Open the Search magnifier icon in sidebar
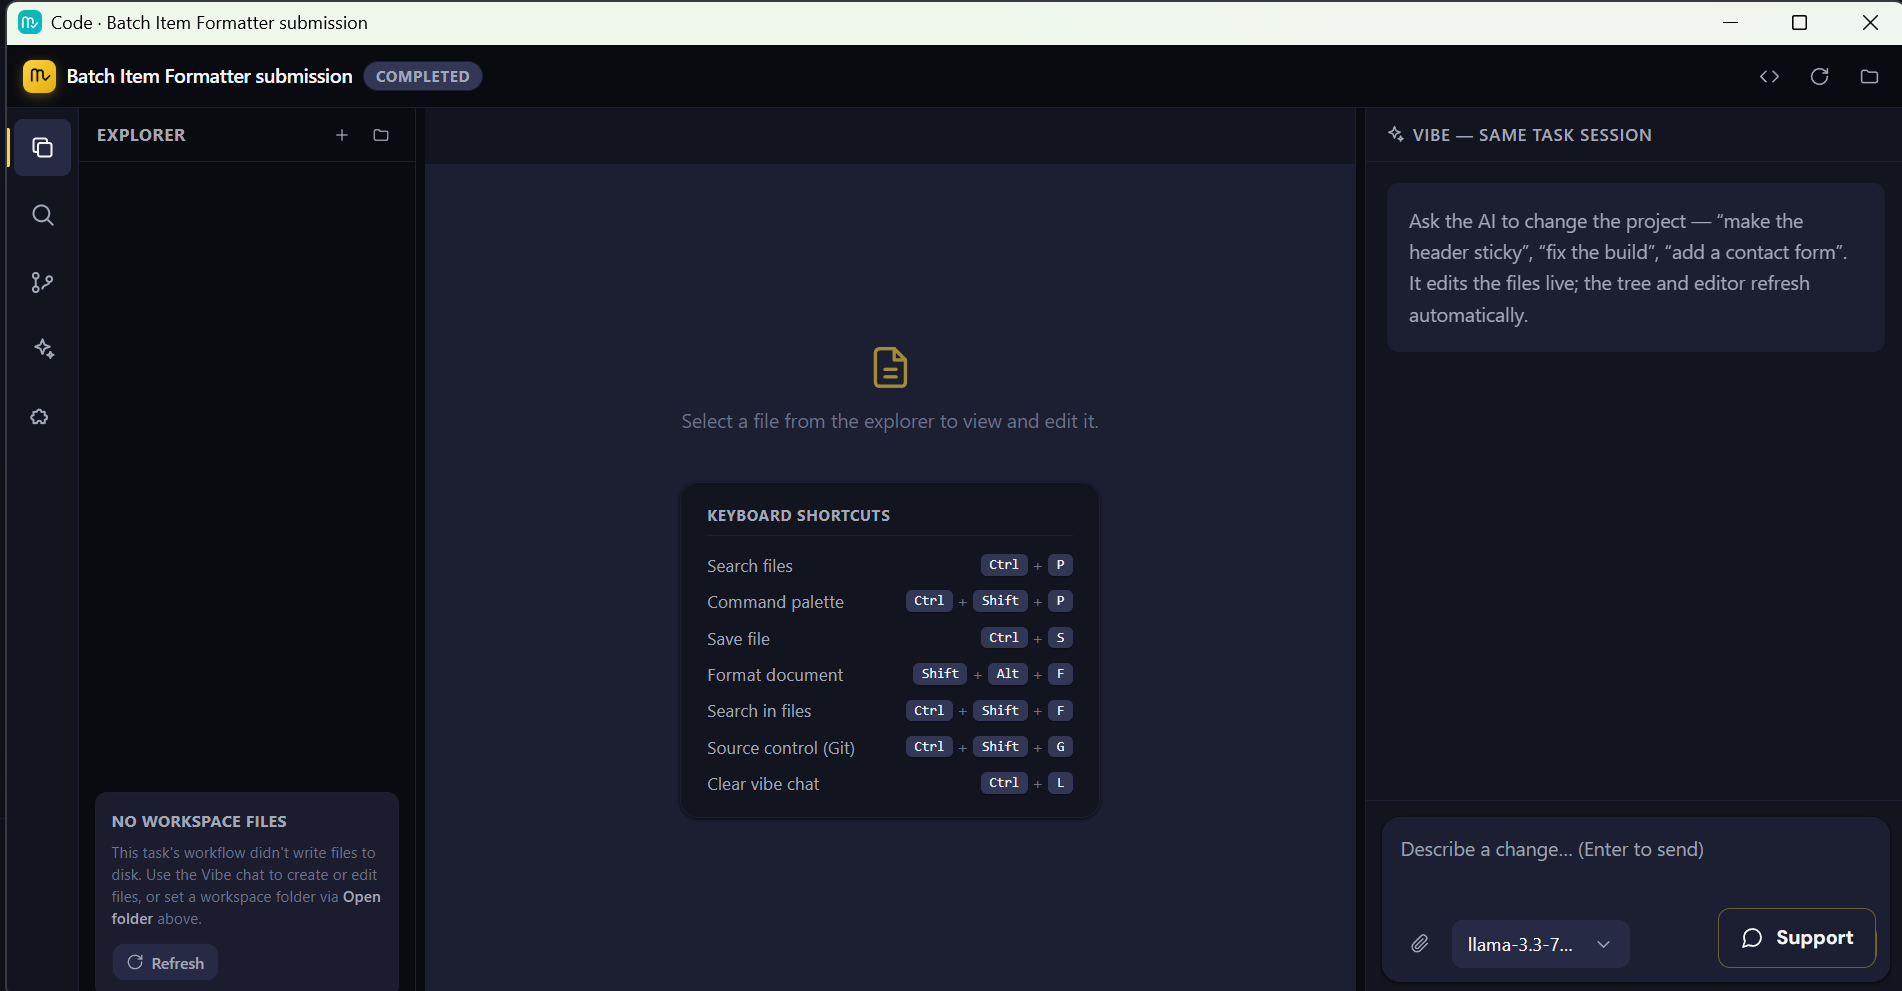Image resolution: width=1902 pixels, height=991 pixels. (42, 215)
